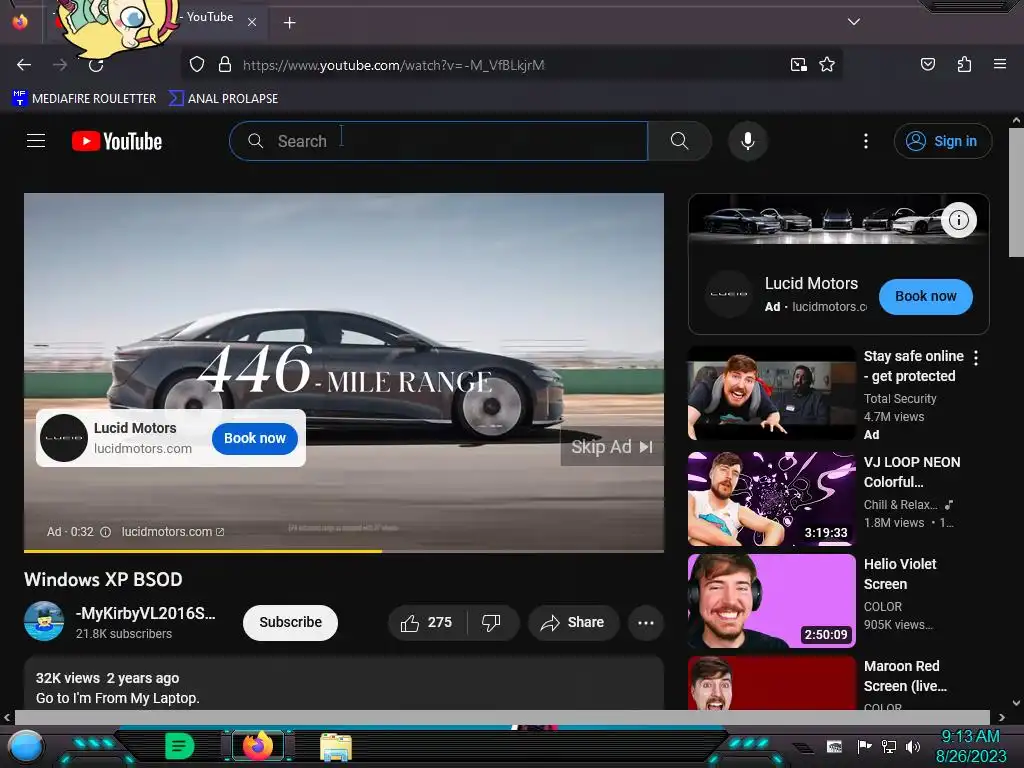Click the taskbar clock 9:13 AM
This screenshot has width=1024, height=768.
(x=970, y=737)
